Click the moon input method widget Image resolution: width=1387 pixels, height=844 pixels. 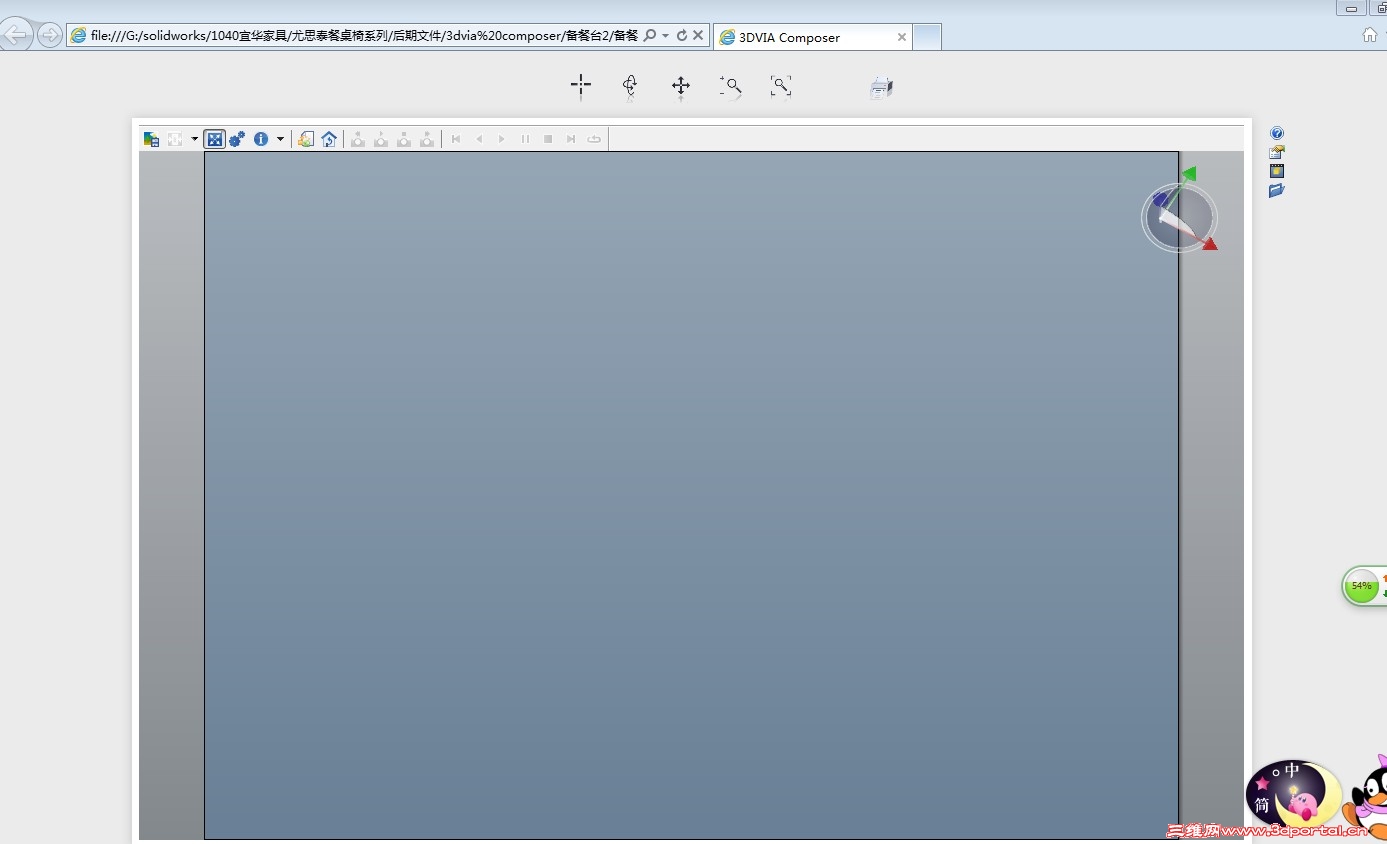[1293, 795]
